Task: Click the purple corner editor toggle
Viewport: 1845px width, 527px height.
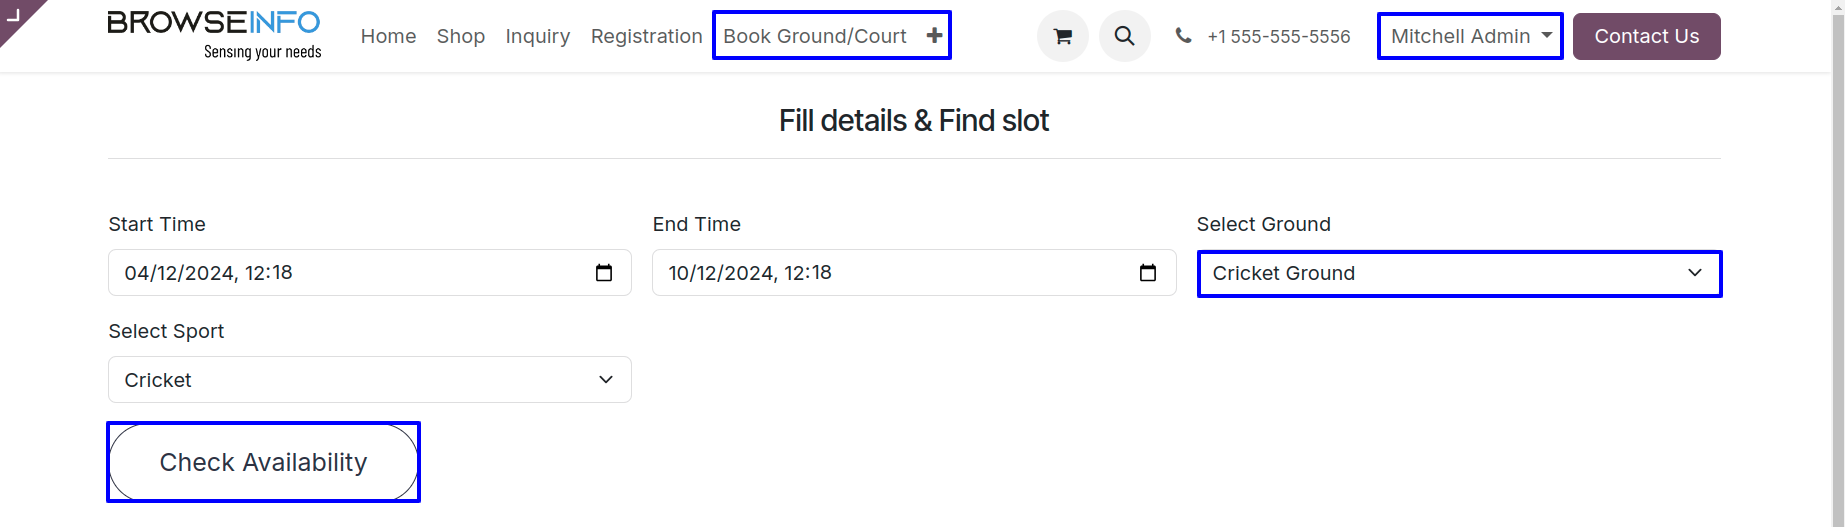Action: 18,18
